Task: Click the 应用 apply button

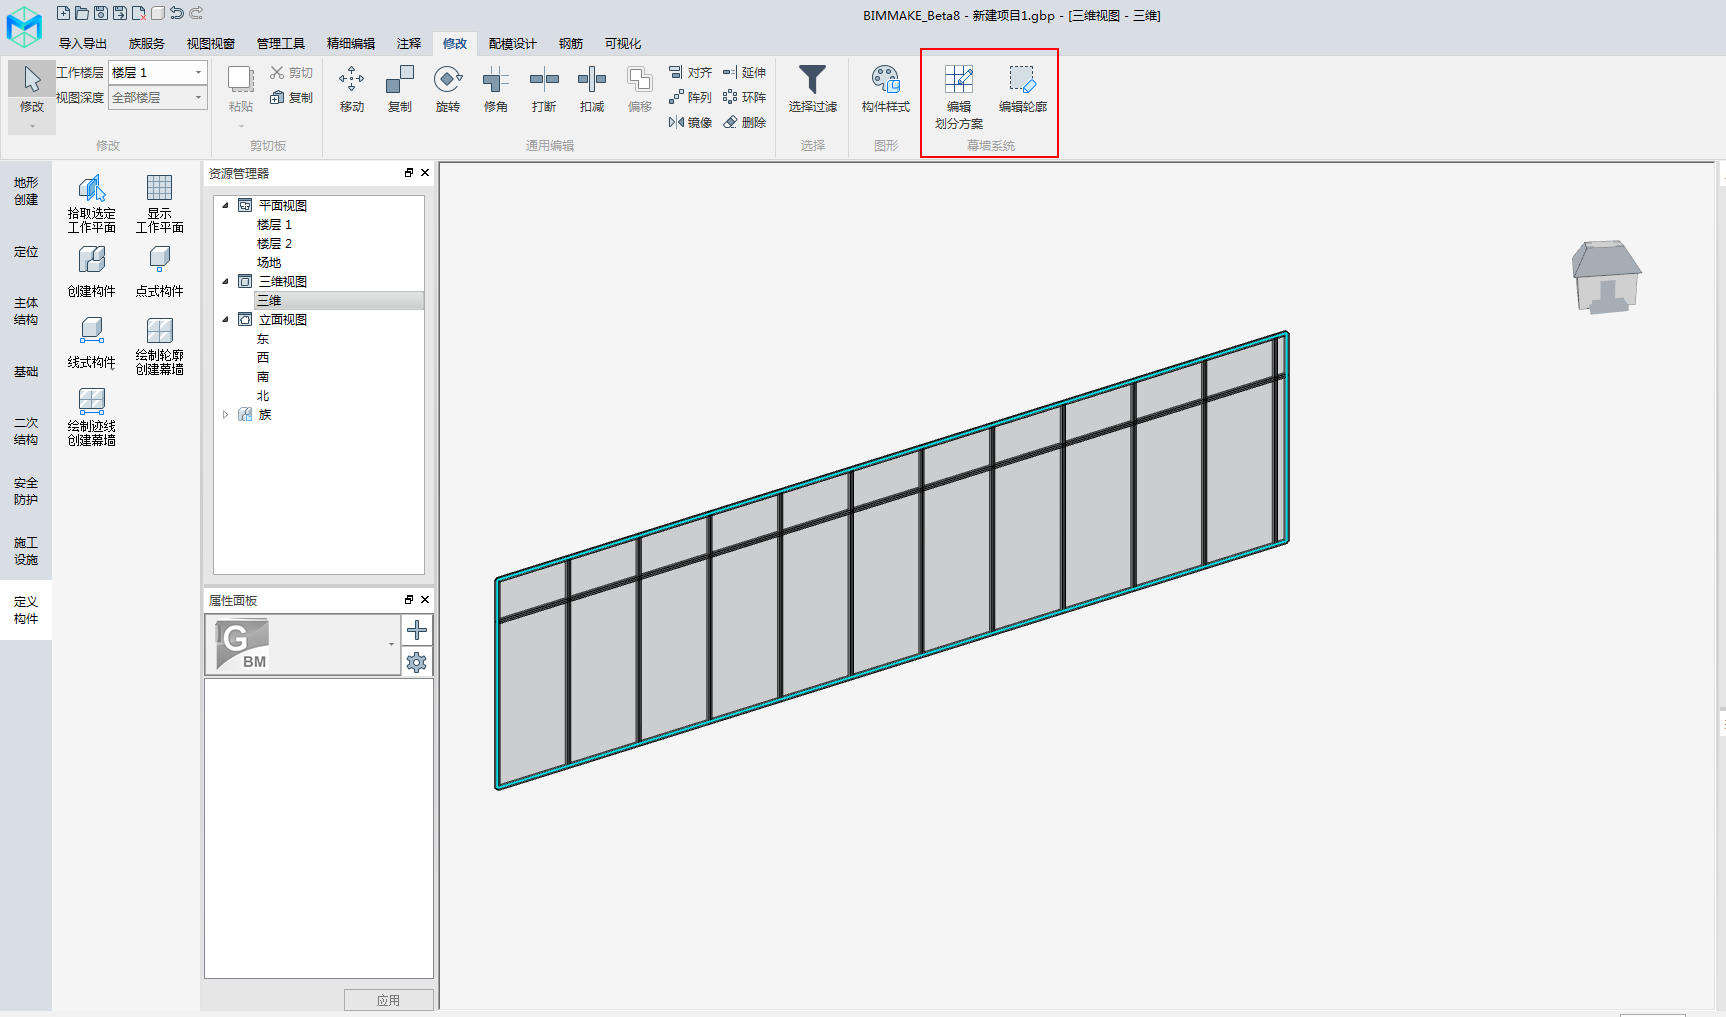Action: [389, 1000]
